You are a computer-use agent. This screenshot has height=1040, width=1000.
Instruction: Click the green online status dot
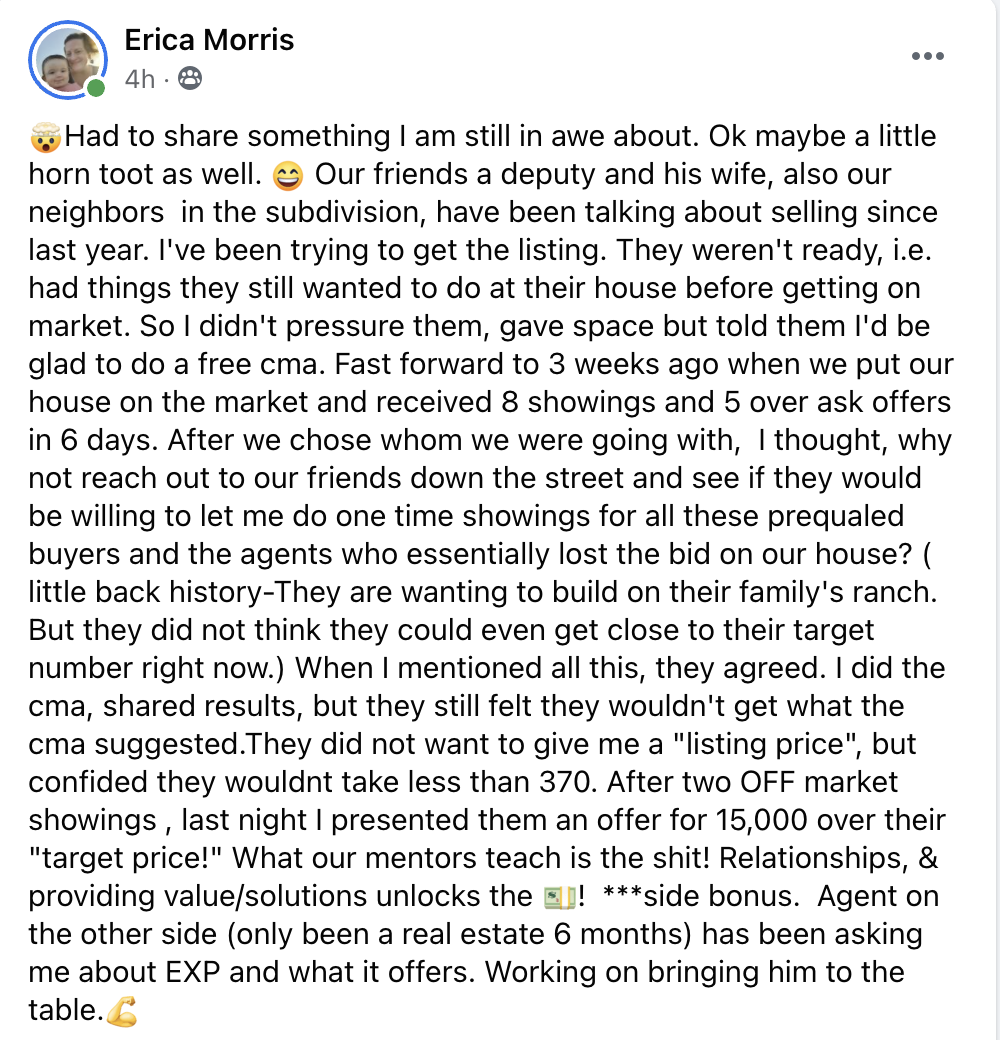[x=96, y=88]
